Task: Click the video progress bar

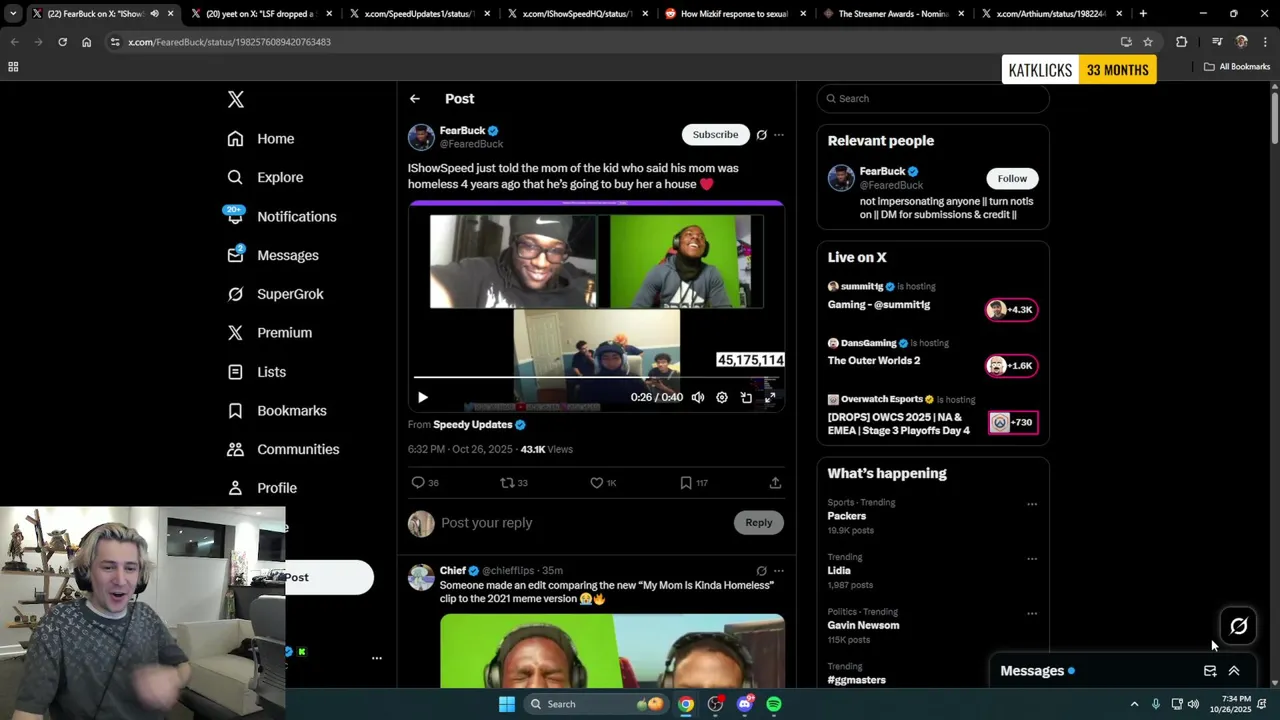Action: 597,377
